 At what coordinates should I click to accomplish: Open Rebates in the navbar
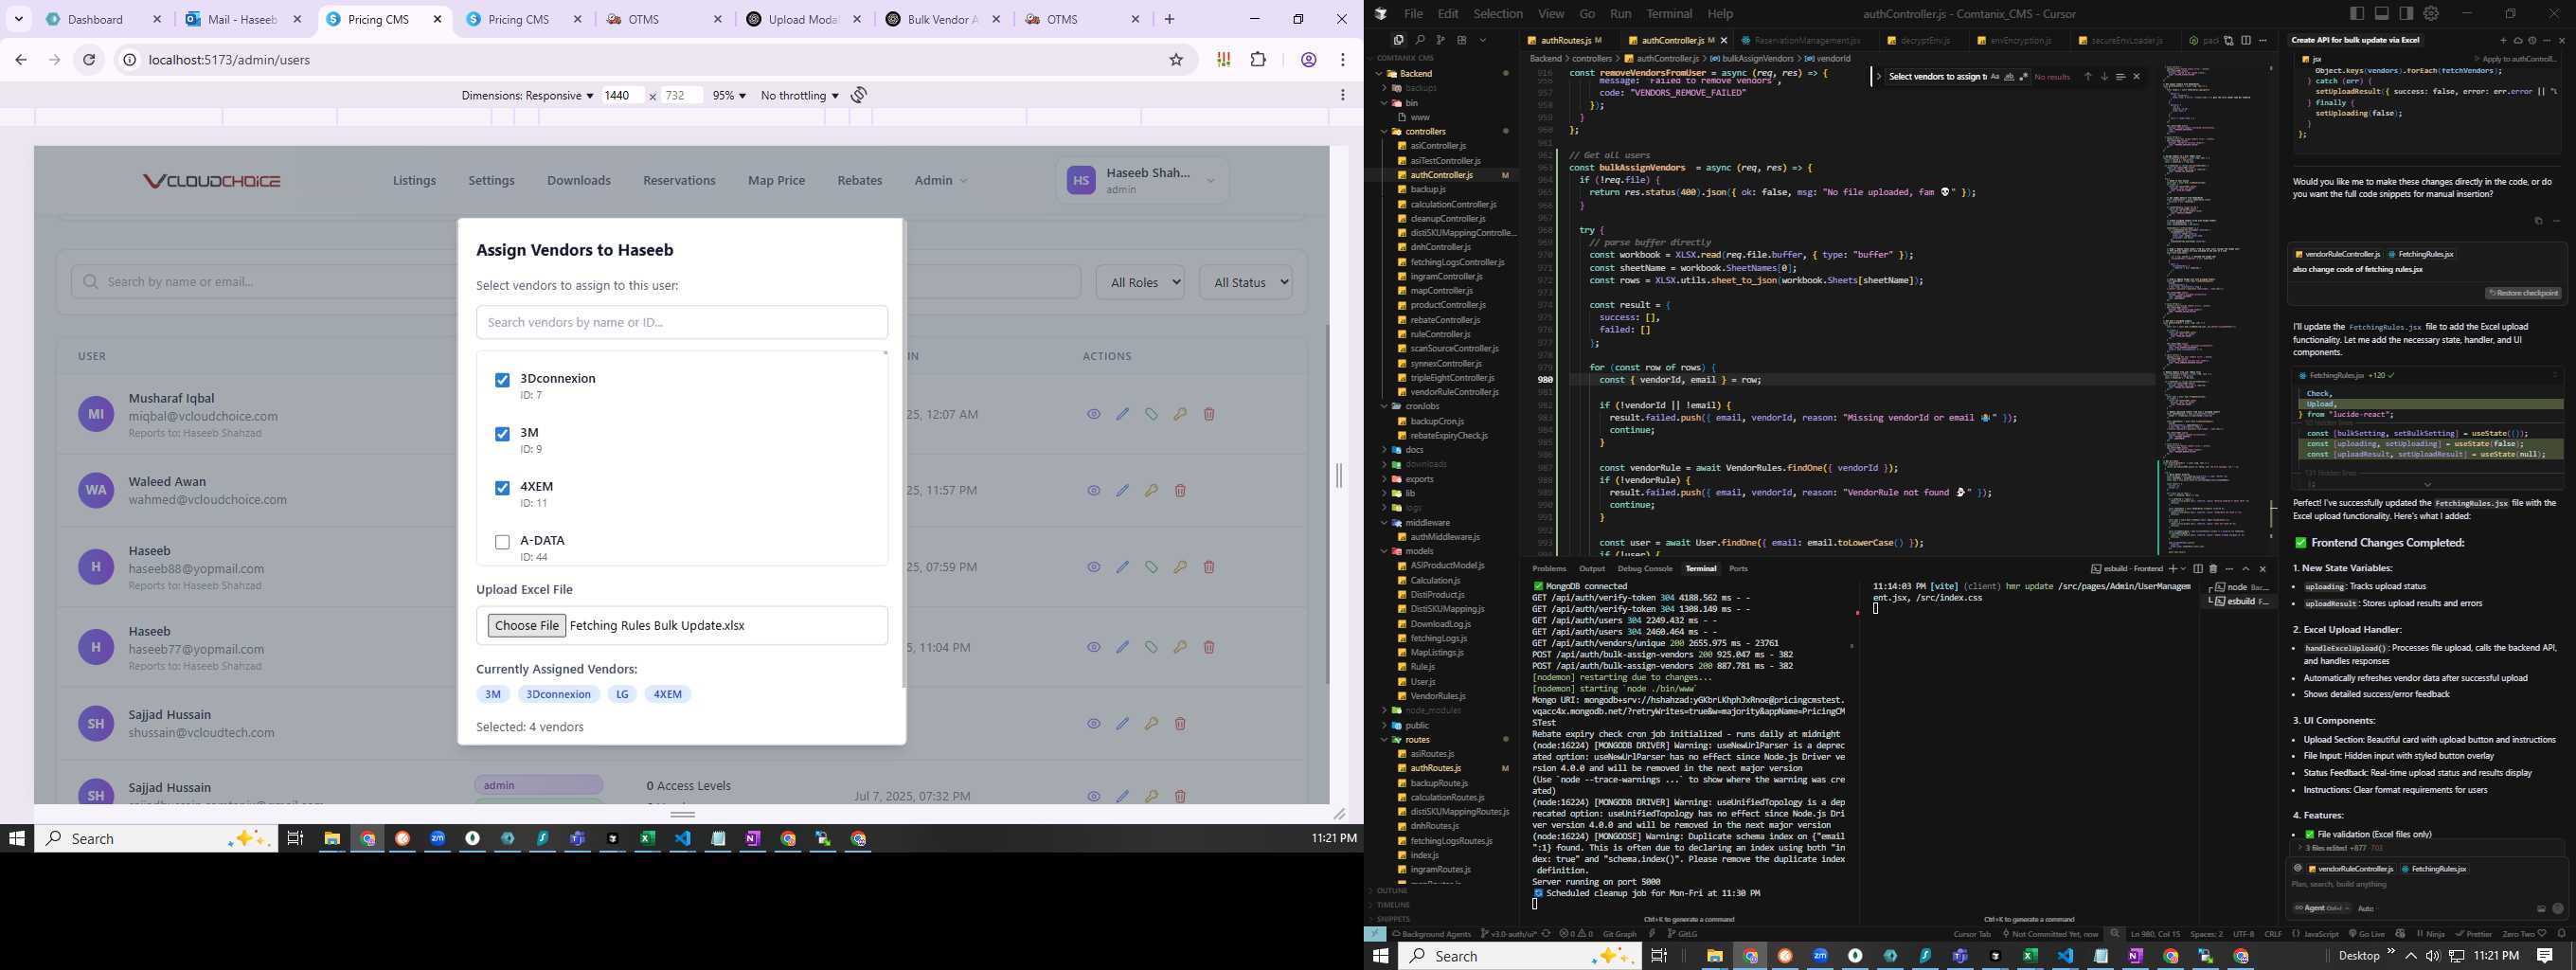[860, 181]
